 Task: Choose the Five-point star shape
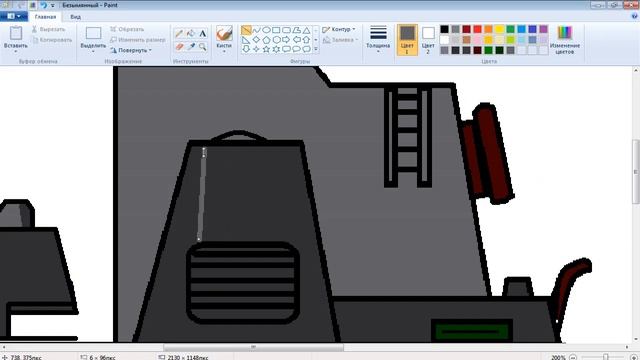pos(266,49)
